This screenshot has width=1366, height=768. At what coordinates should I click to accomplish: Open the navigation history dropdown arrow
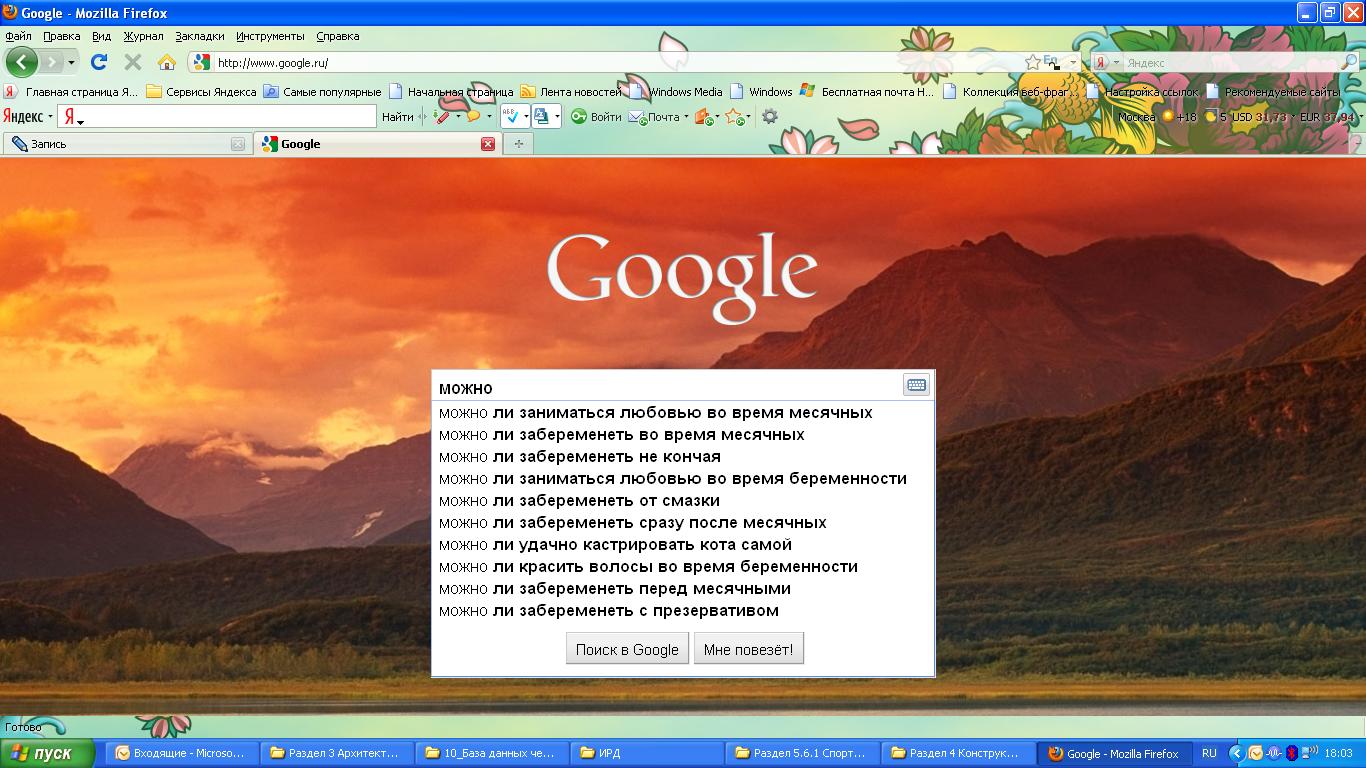(x=71, y=62)
